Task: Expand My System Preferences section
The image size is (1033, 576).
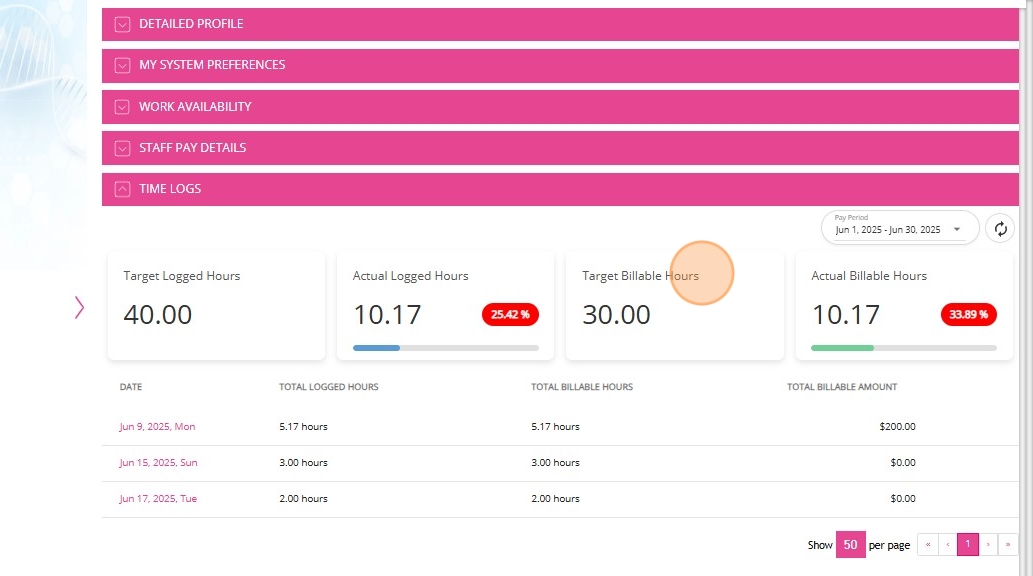Action: (x=560, y=65)
